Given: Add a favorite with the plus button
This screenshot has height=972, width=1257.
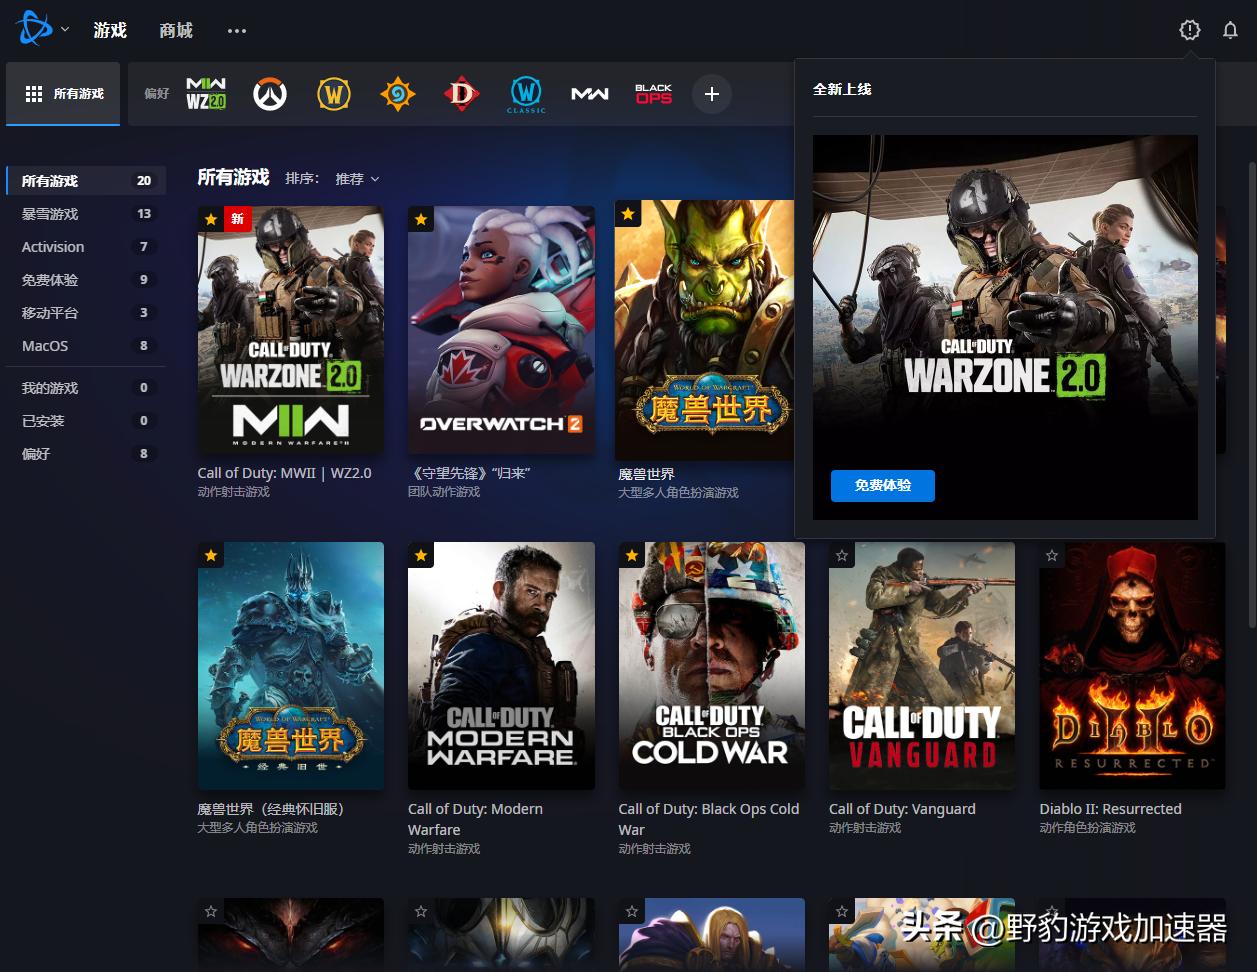Looking at the screenshot, I should tap(712, 94).
